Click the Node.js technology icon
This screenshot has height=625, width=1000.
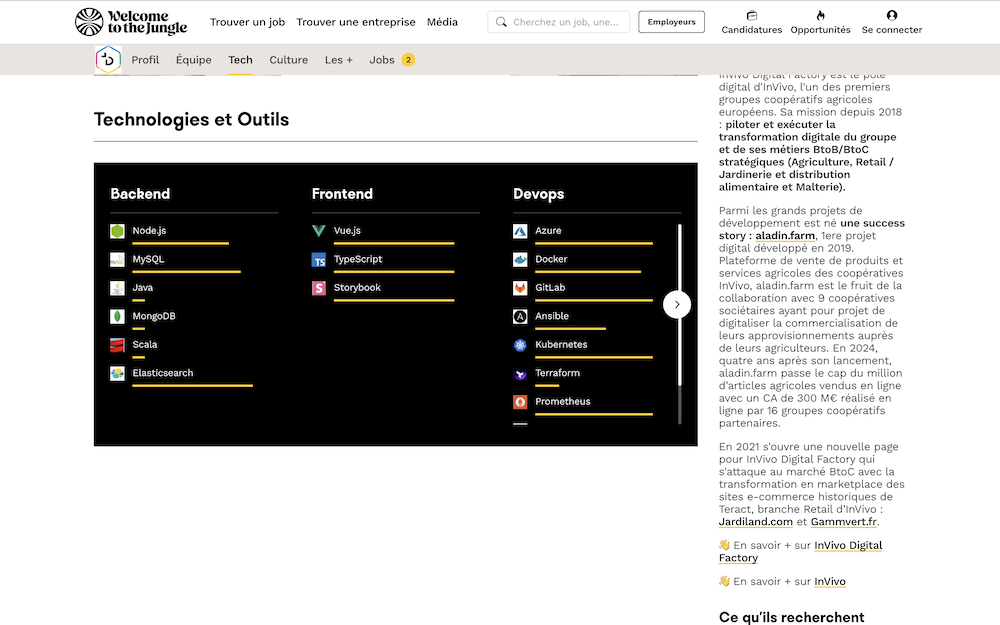point(118,231)
